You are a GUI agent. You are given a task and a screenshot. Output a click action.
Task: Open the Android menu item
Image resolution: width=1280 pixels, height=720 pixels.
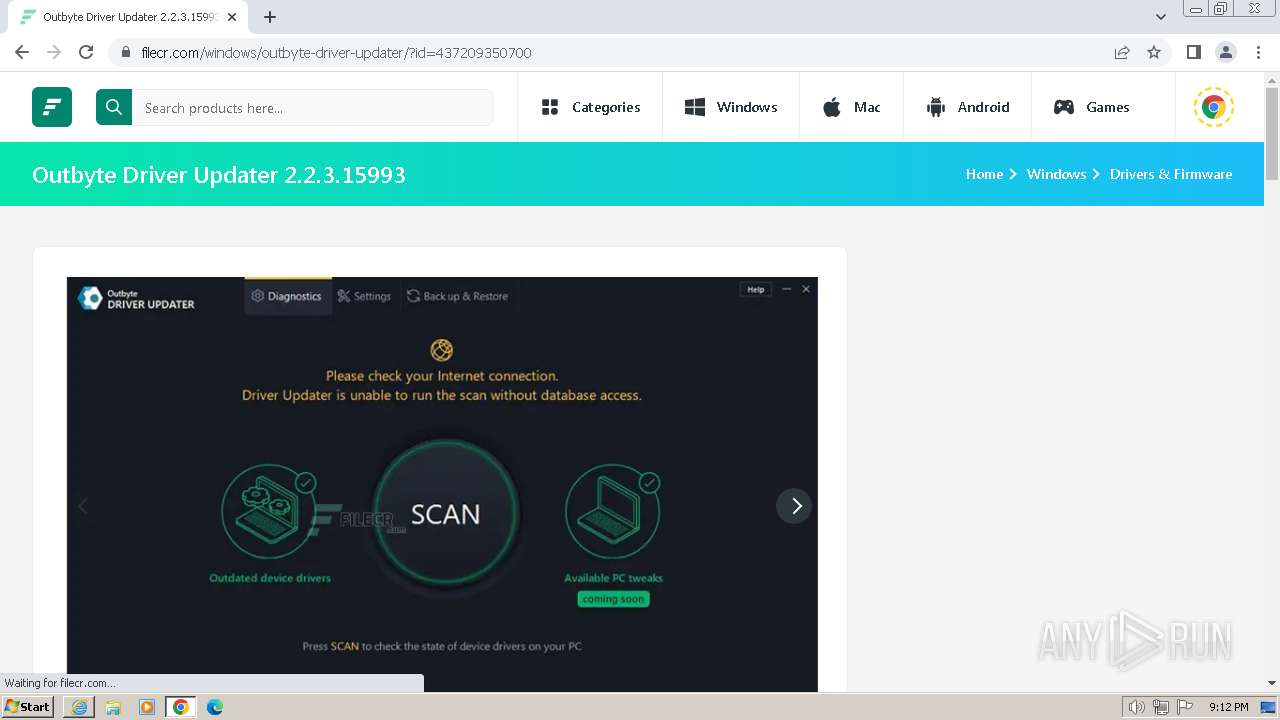coord(968,107)
